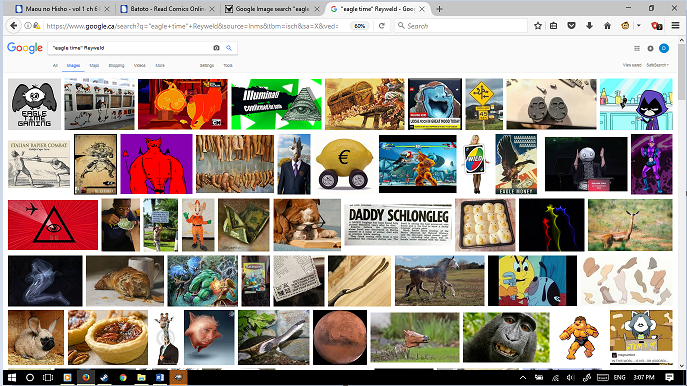Open the Settings search menu
The image size is (687, 386).
[x=207, y=65]
